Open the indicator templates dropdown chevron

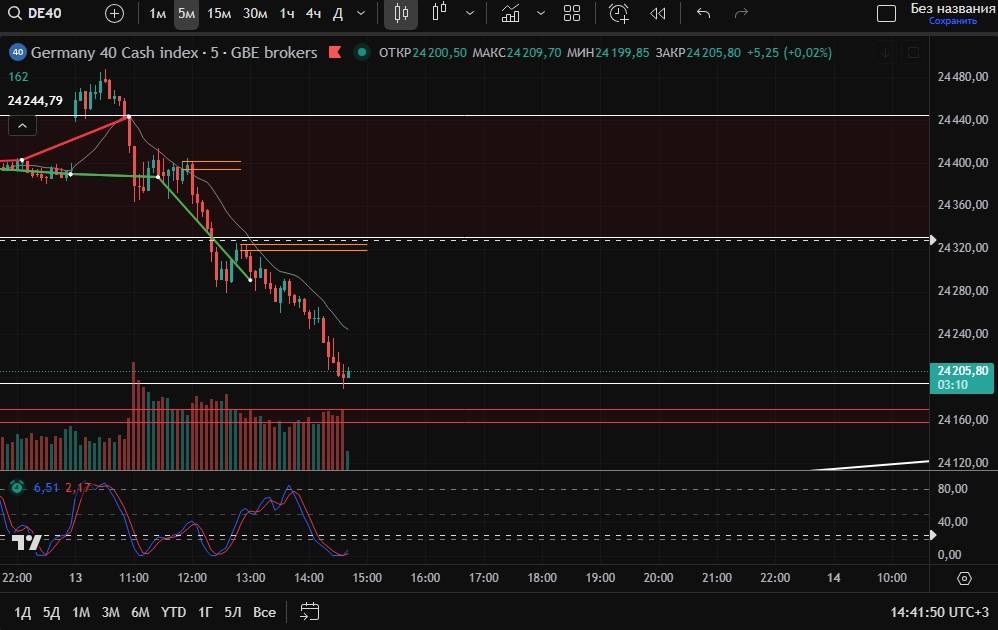pyautogui.click(x=541, y=13)
